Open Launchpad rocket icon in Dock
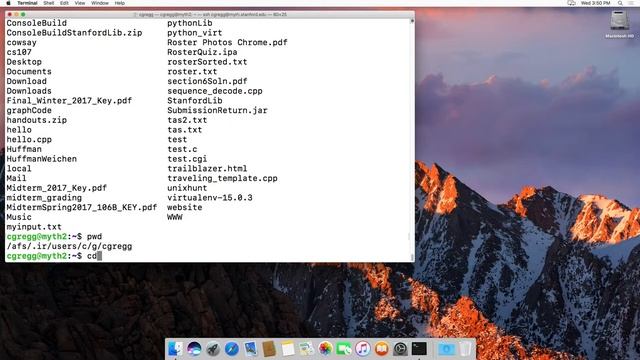The width and height of the screenshot is (640, 360). pos(213,349)
